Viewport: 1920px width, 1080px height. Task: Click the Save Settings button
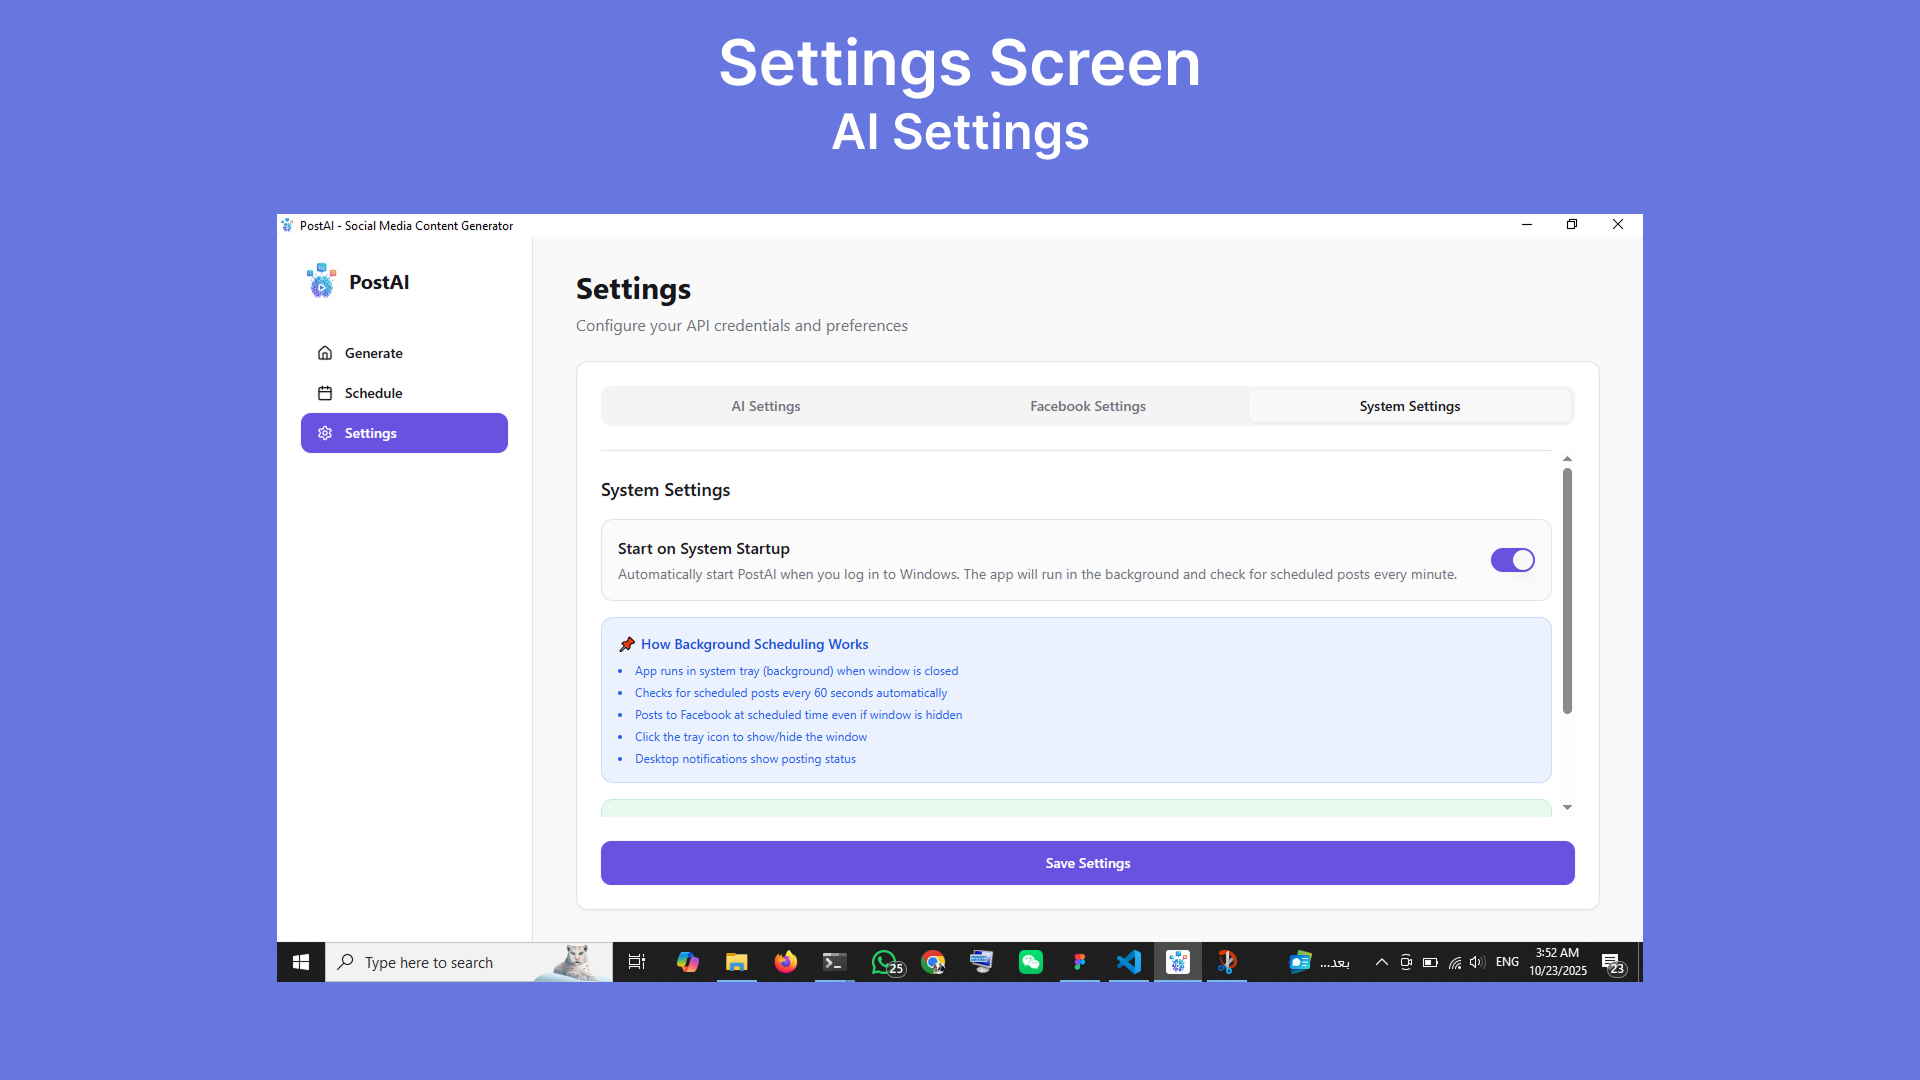(x=1087, y=863)
